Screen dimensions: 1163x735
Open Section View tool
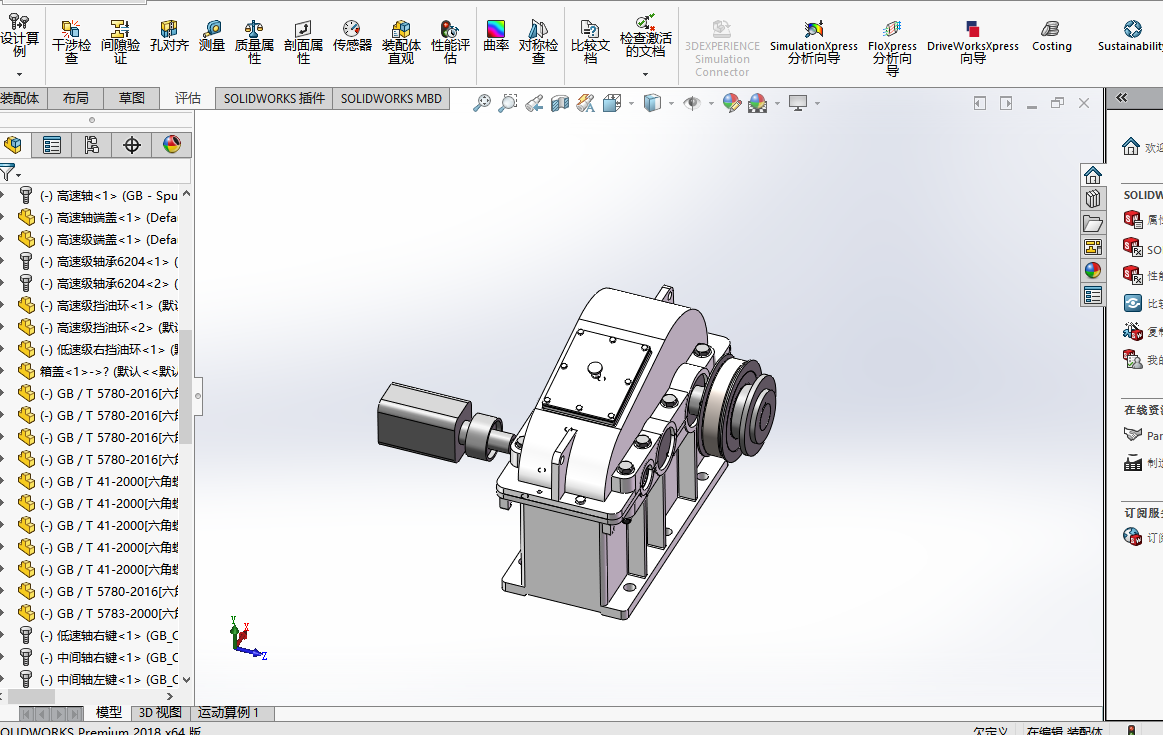tap(560, 103)
